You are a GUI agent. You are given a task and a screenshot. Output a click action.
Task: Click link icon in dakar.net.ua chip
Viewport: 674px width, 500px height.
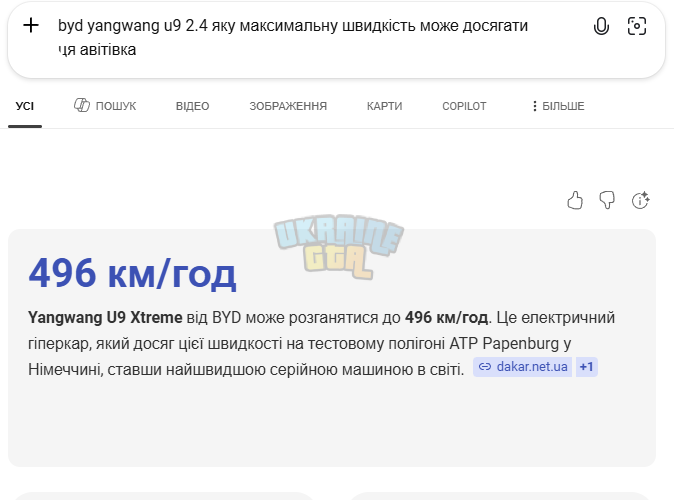[x=485, y=367]
